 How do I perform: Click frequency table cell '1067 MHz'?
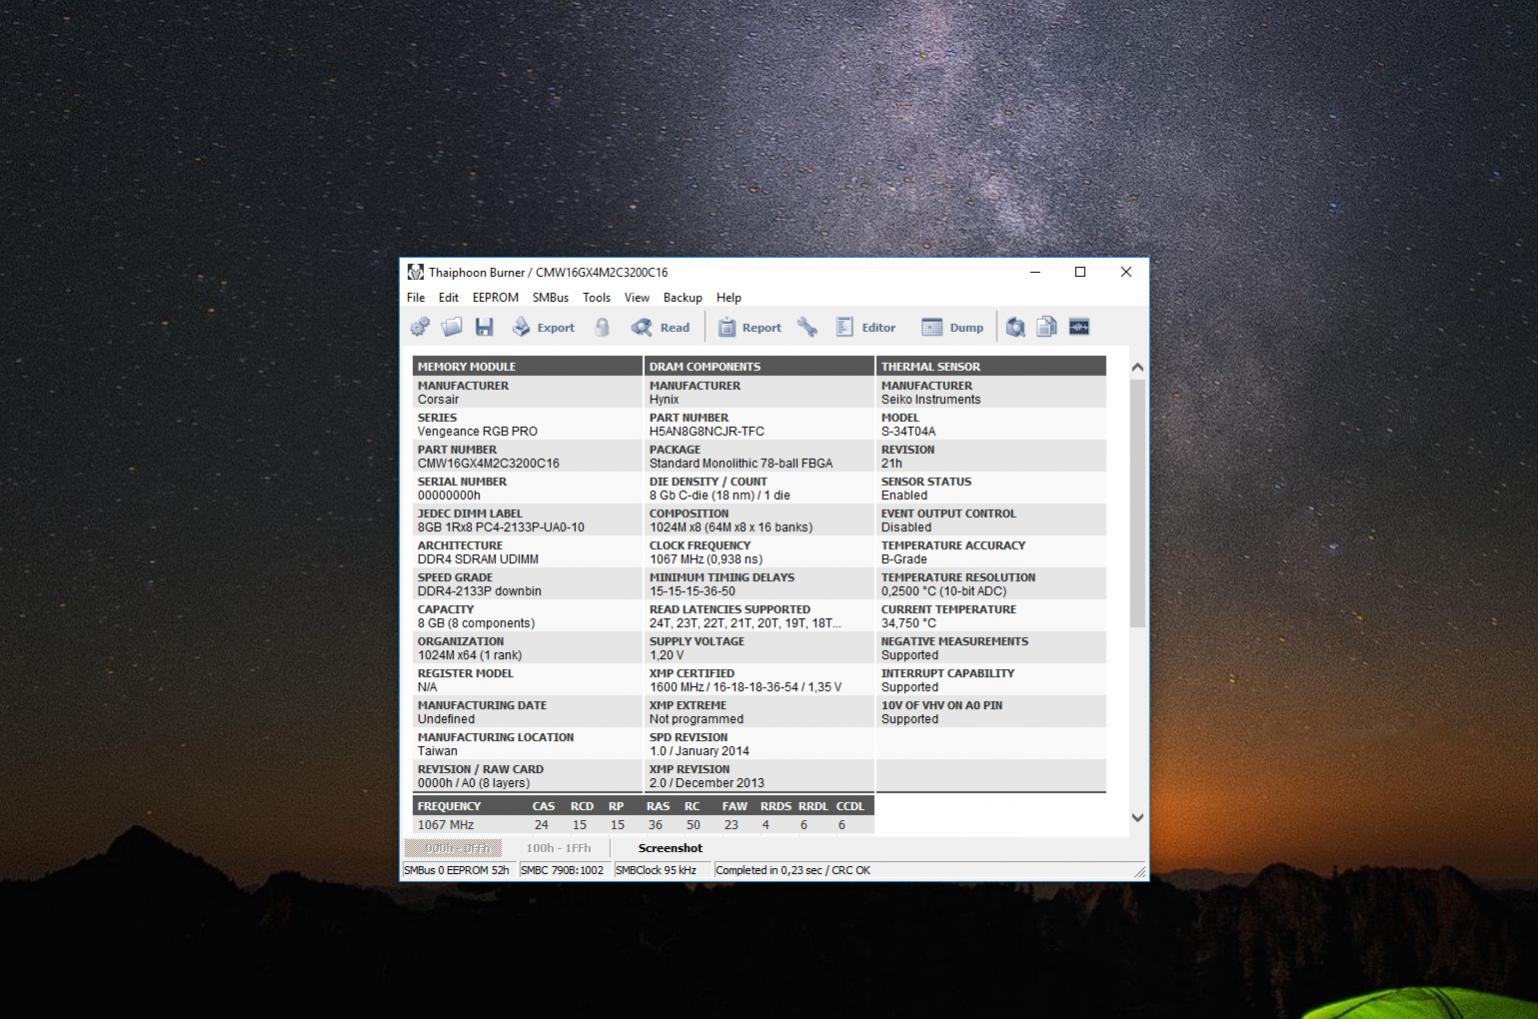(x=446, y=825)
